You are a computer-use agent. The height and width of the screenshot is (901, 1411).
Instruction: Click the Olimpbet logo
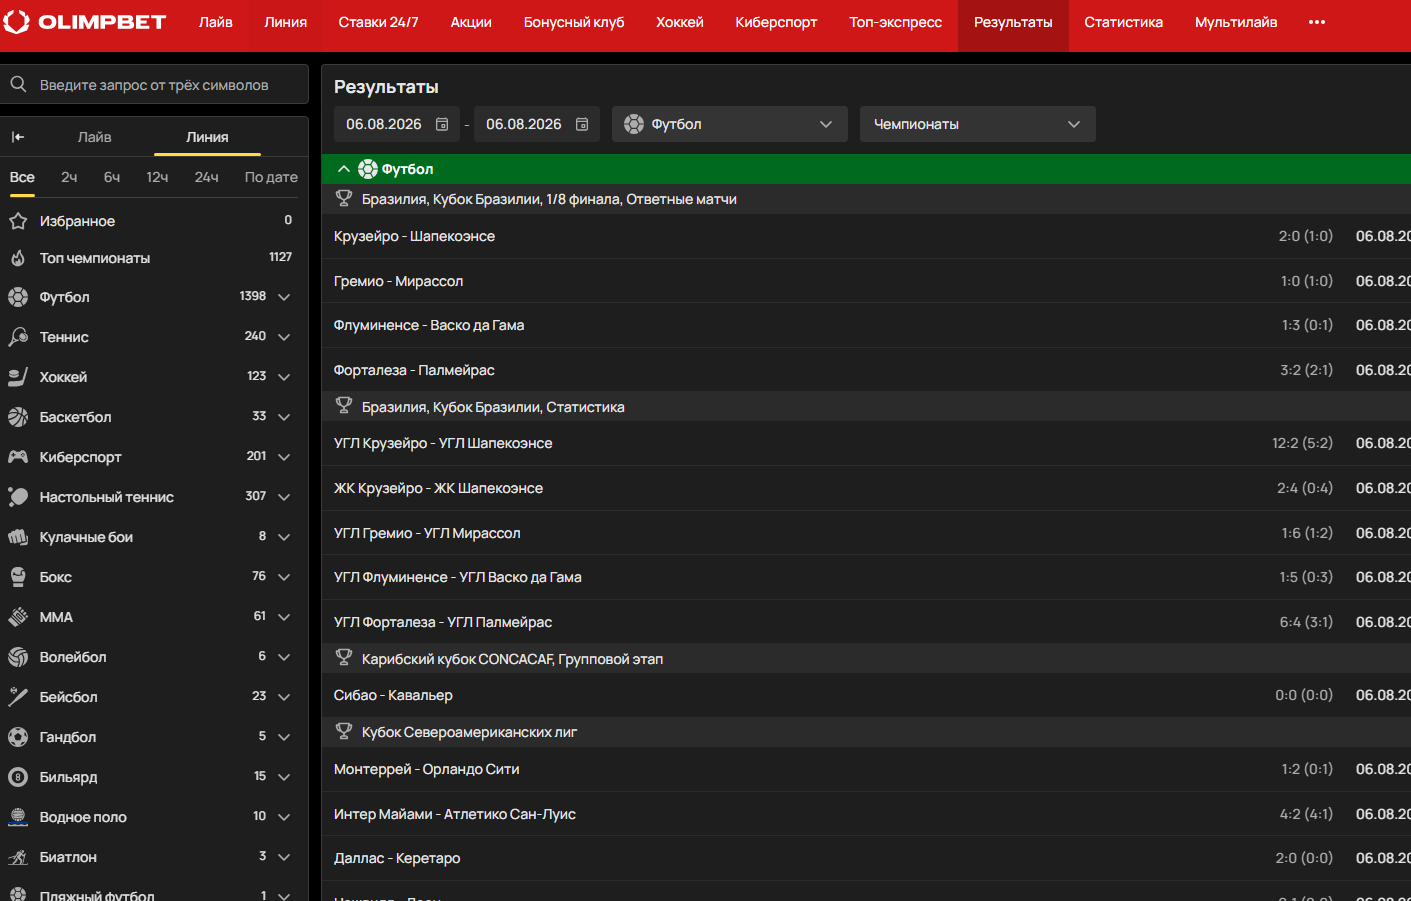[85, 22]
